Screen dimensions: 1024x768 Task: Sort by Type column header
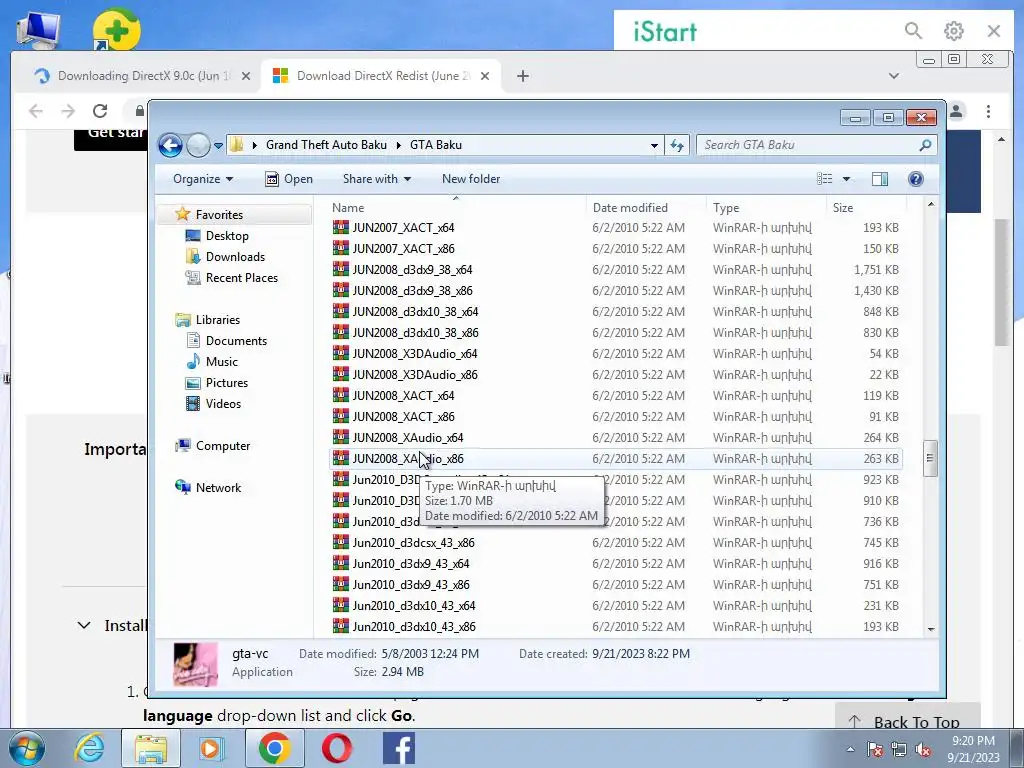(x=726, y=208)
